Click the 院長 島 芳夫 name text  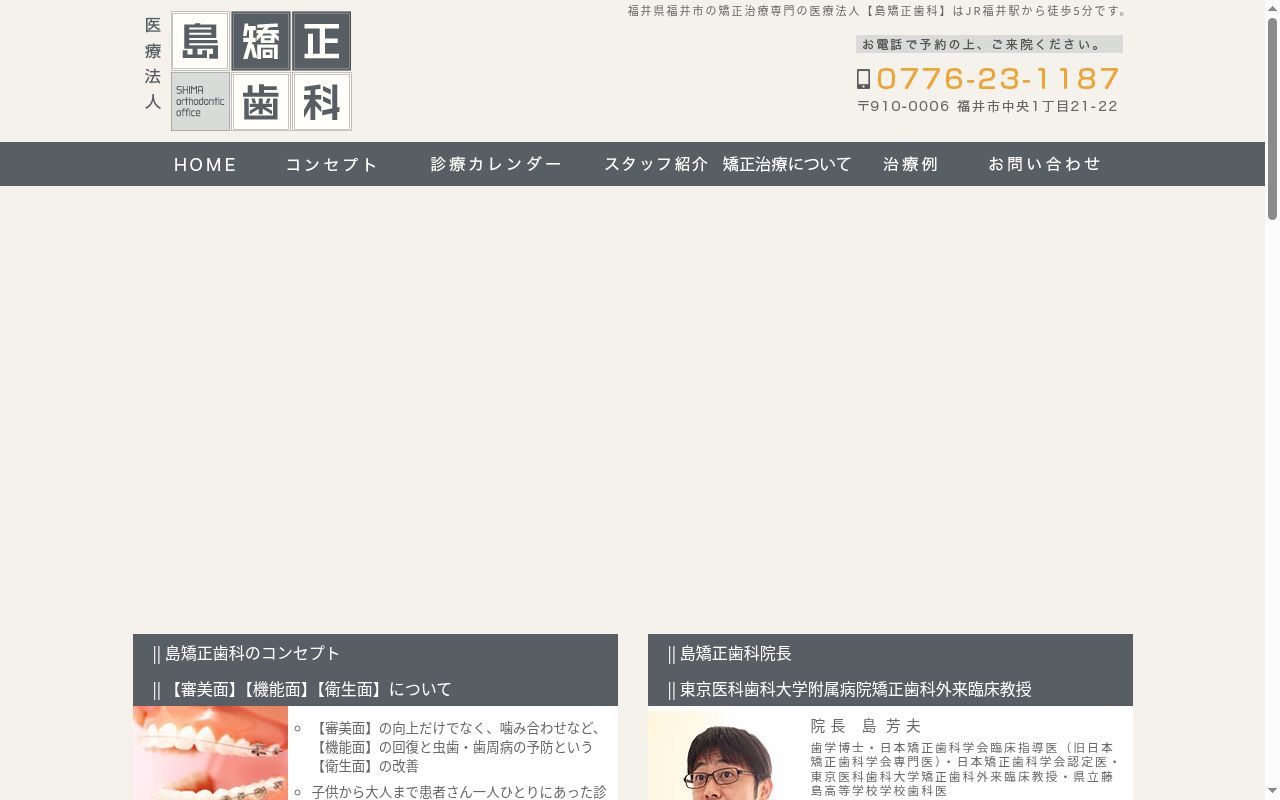click(x=866, y=726)
